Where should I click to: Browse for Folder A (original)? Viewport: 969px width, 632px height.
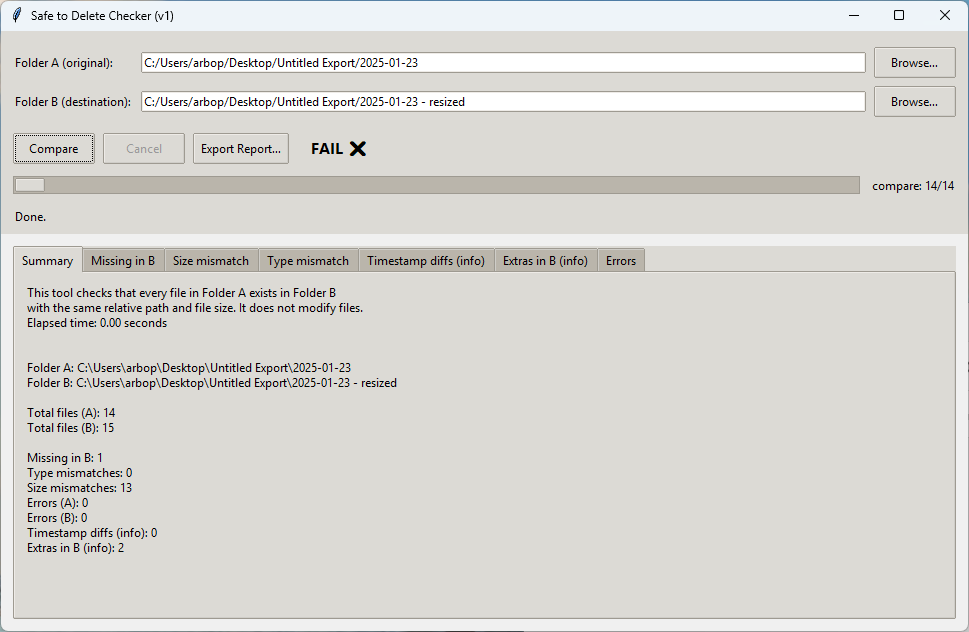[913, 62]
